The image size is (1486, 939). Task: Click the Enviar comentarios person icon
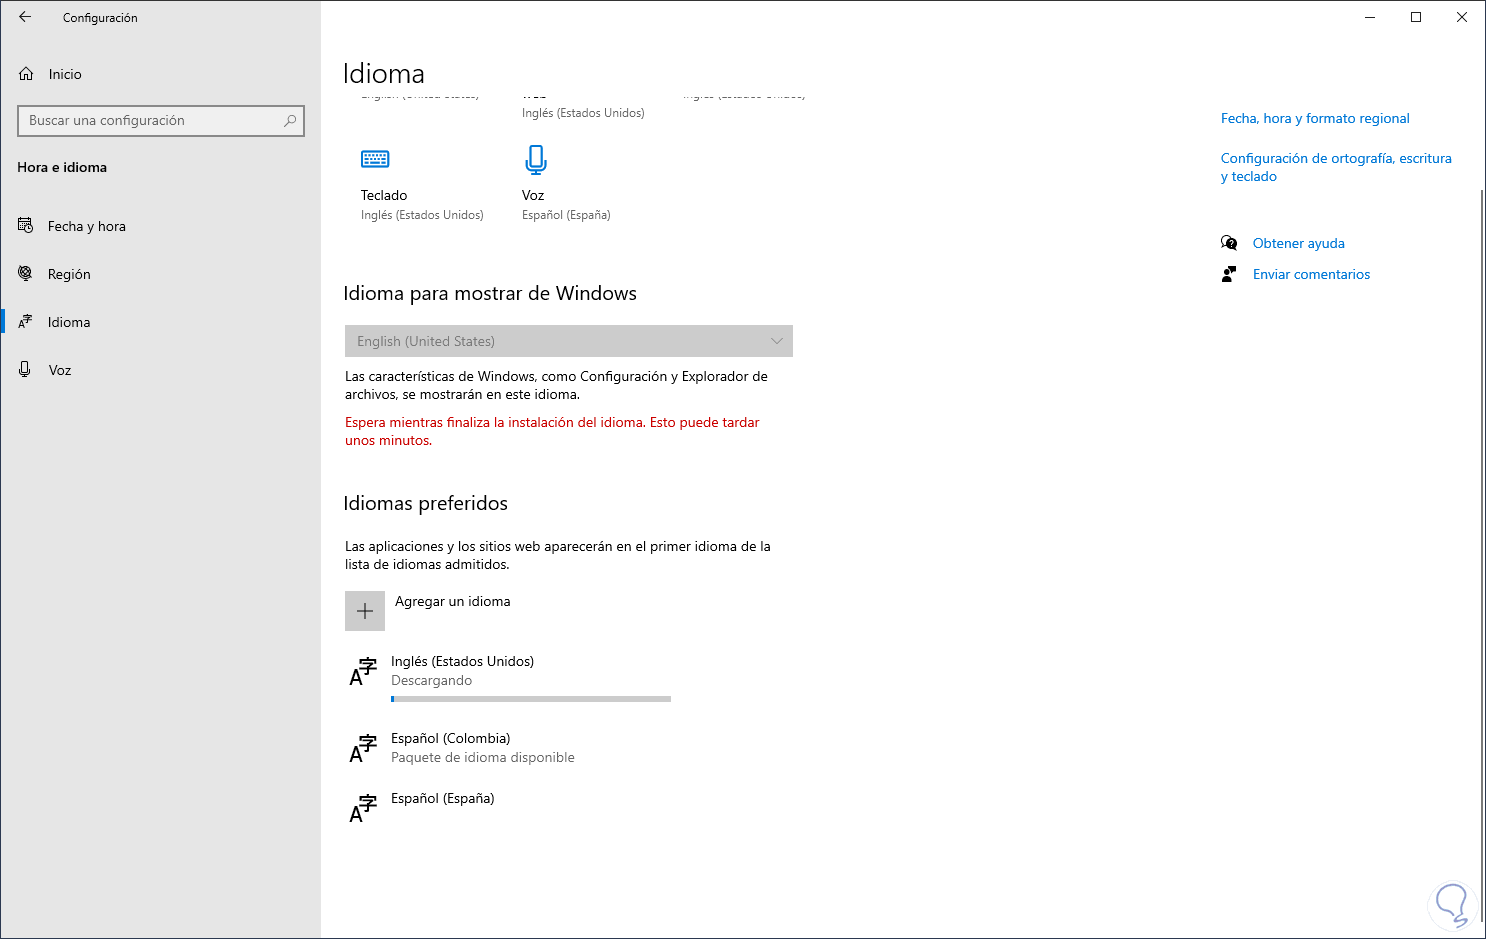pos(1229,274)
